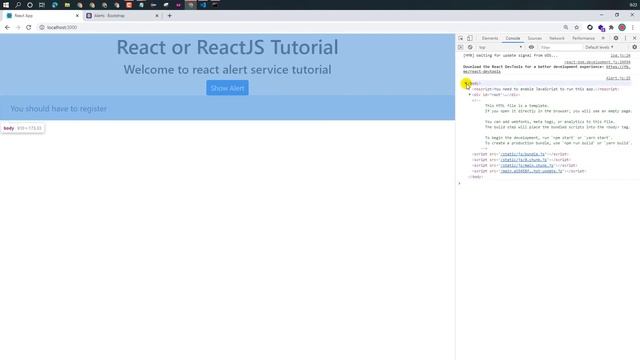Open Windows search from the taskbar

(x=18, y=5)
